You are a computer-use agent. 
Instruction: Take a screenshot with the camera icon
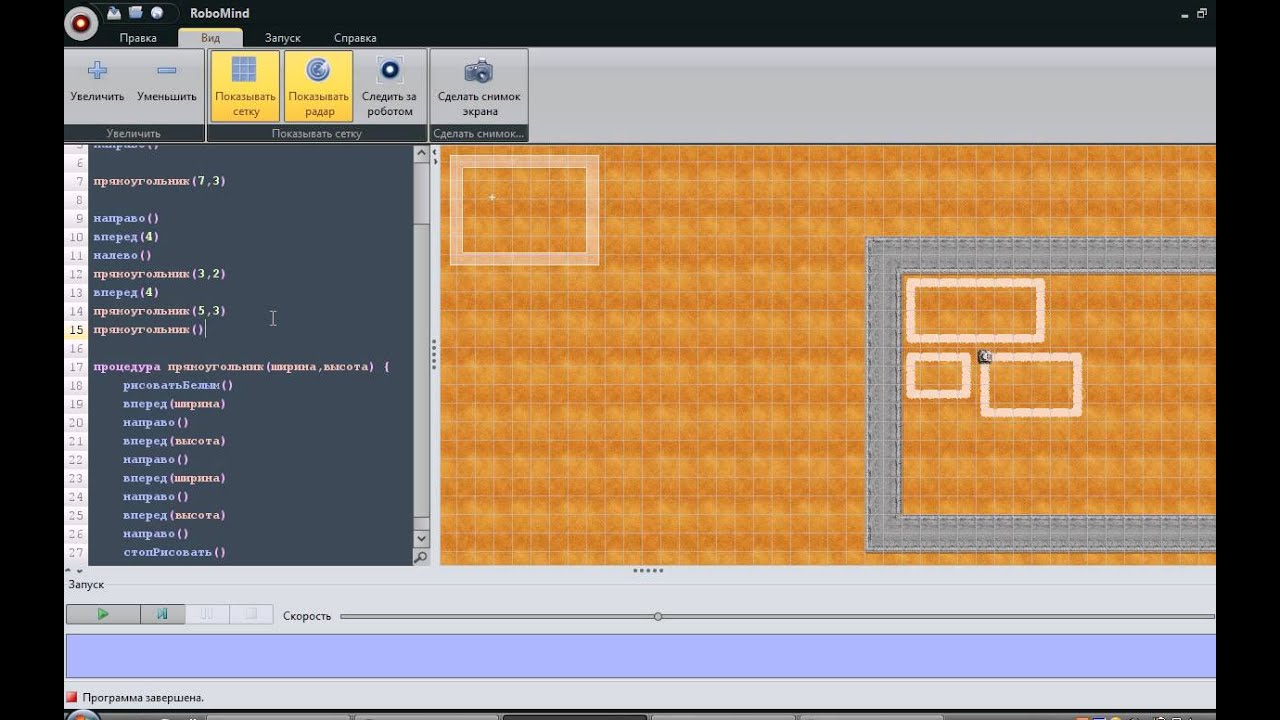479,72
